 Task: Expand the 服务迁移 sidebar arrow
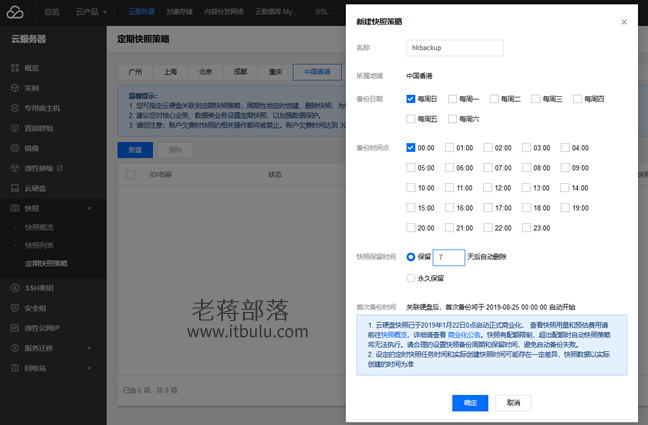89,348
